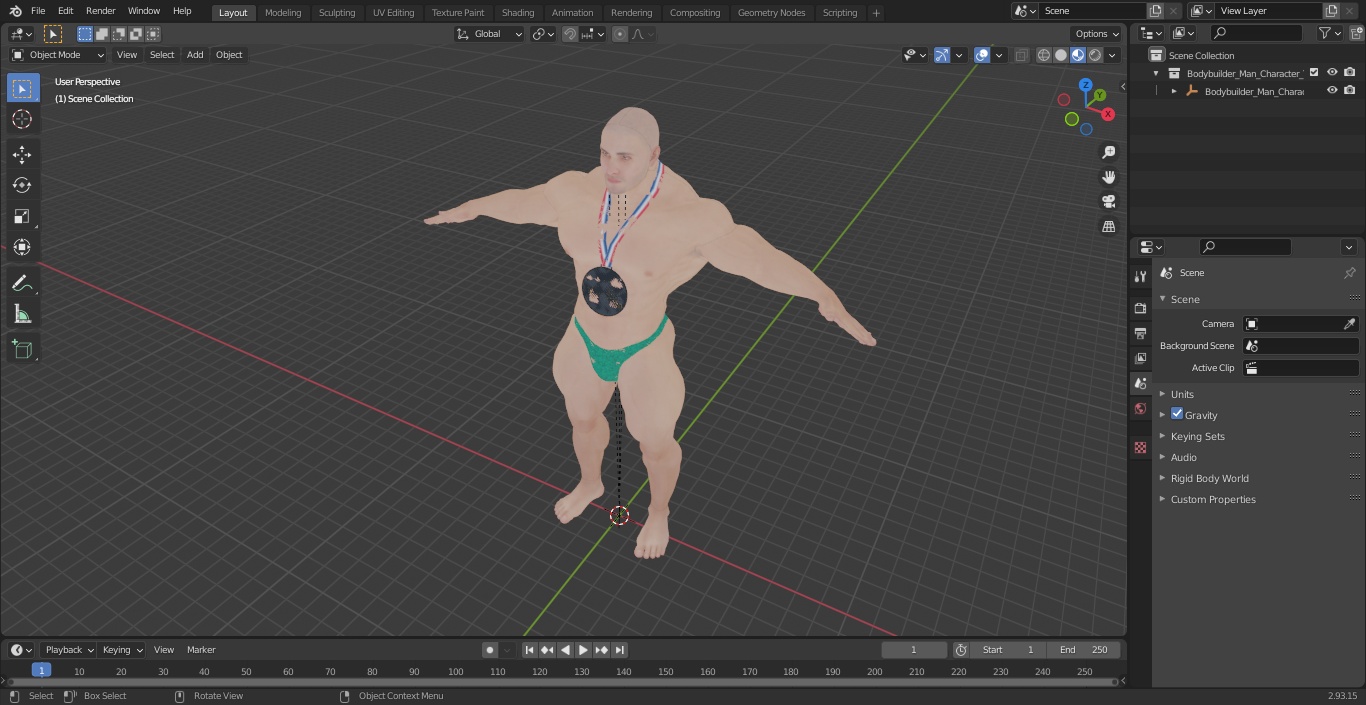Disable rendering for Bodybuilder_Man_Character collection
The height and width of the screenshot is (705, 1366).
[x=1350, y=73]
